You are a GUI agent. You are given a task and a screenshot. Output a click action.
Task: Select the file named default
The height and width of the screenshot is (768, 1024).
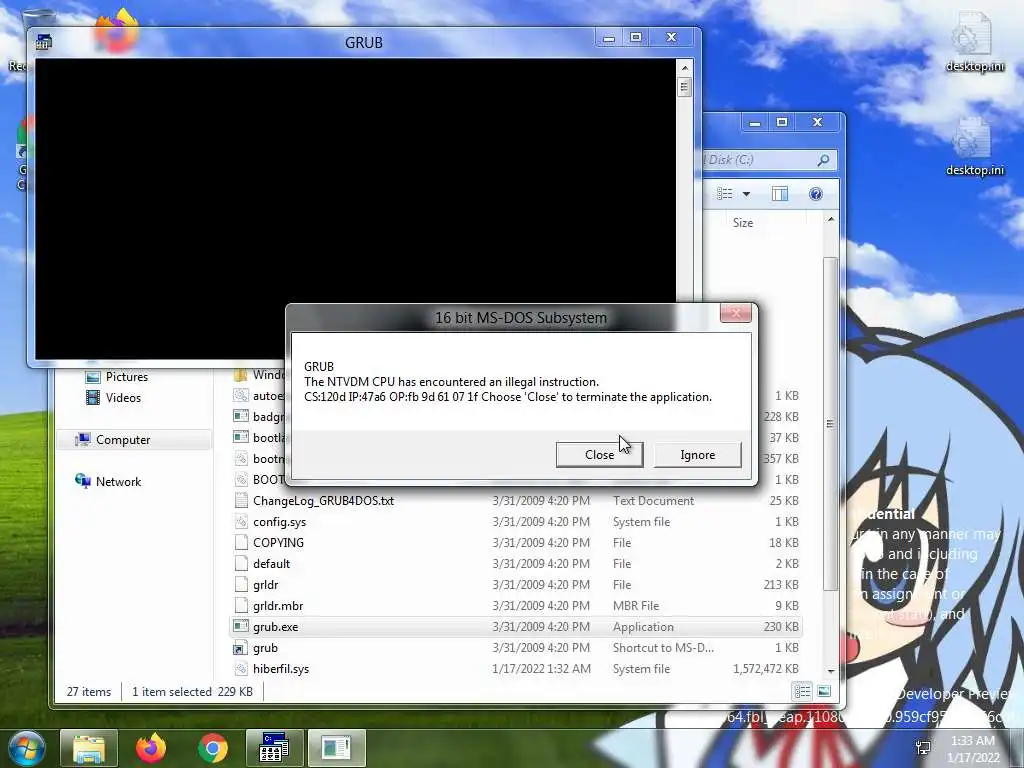516,564
